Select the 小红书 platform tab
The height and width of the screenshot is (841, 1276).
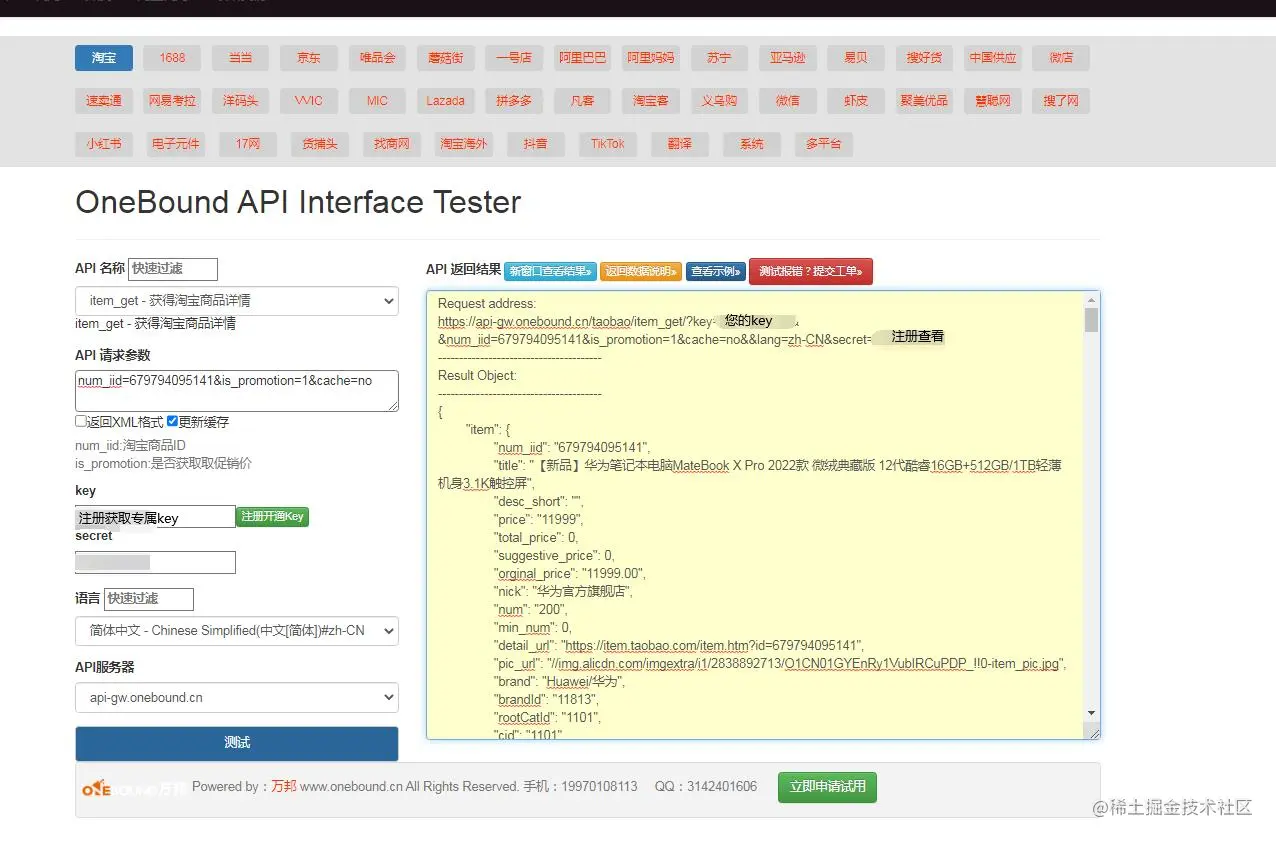(104, 144)
